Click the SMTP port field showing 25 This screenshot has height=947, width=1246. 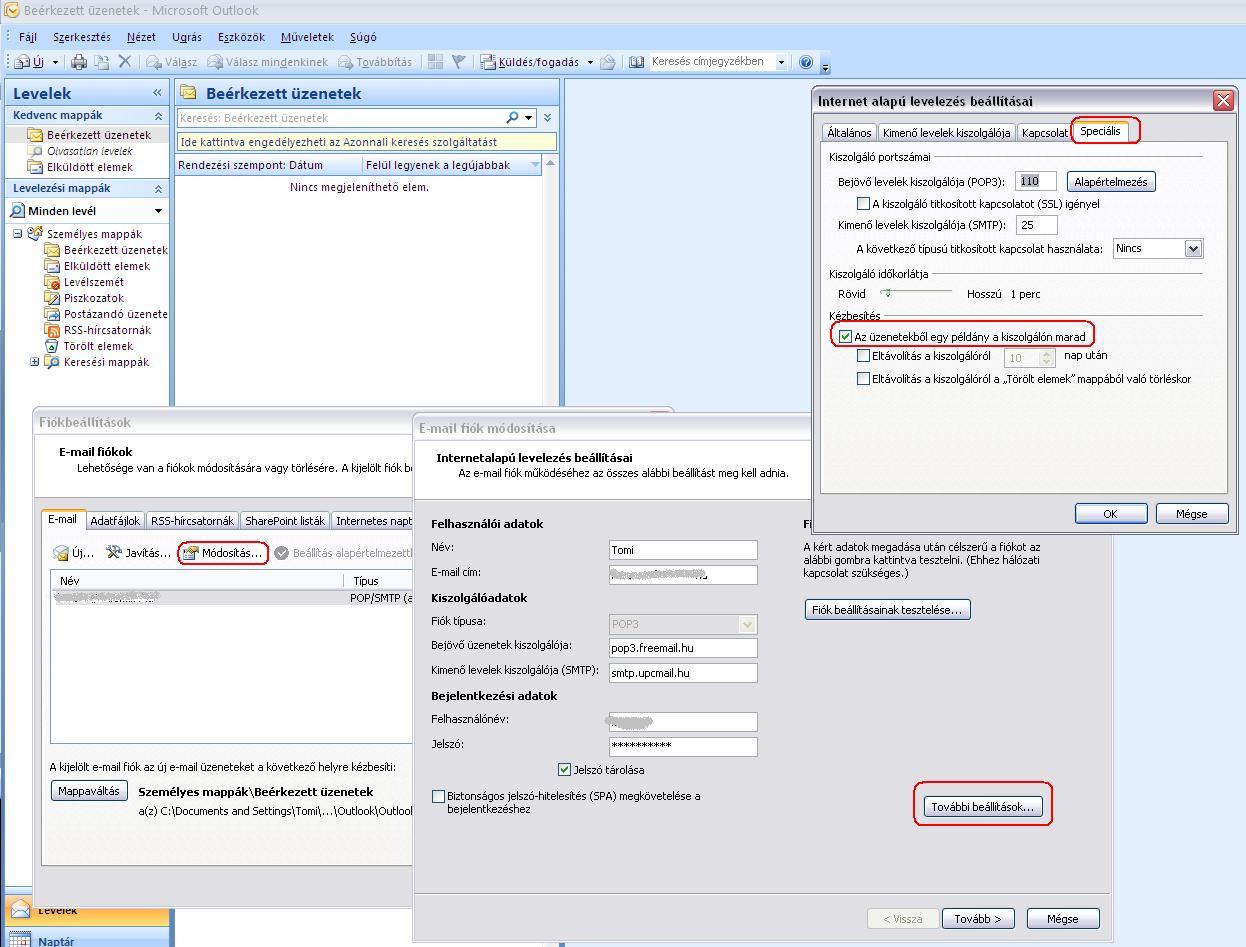1036,225
